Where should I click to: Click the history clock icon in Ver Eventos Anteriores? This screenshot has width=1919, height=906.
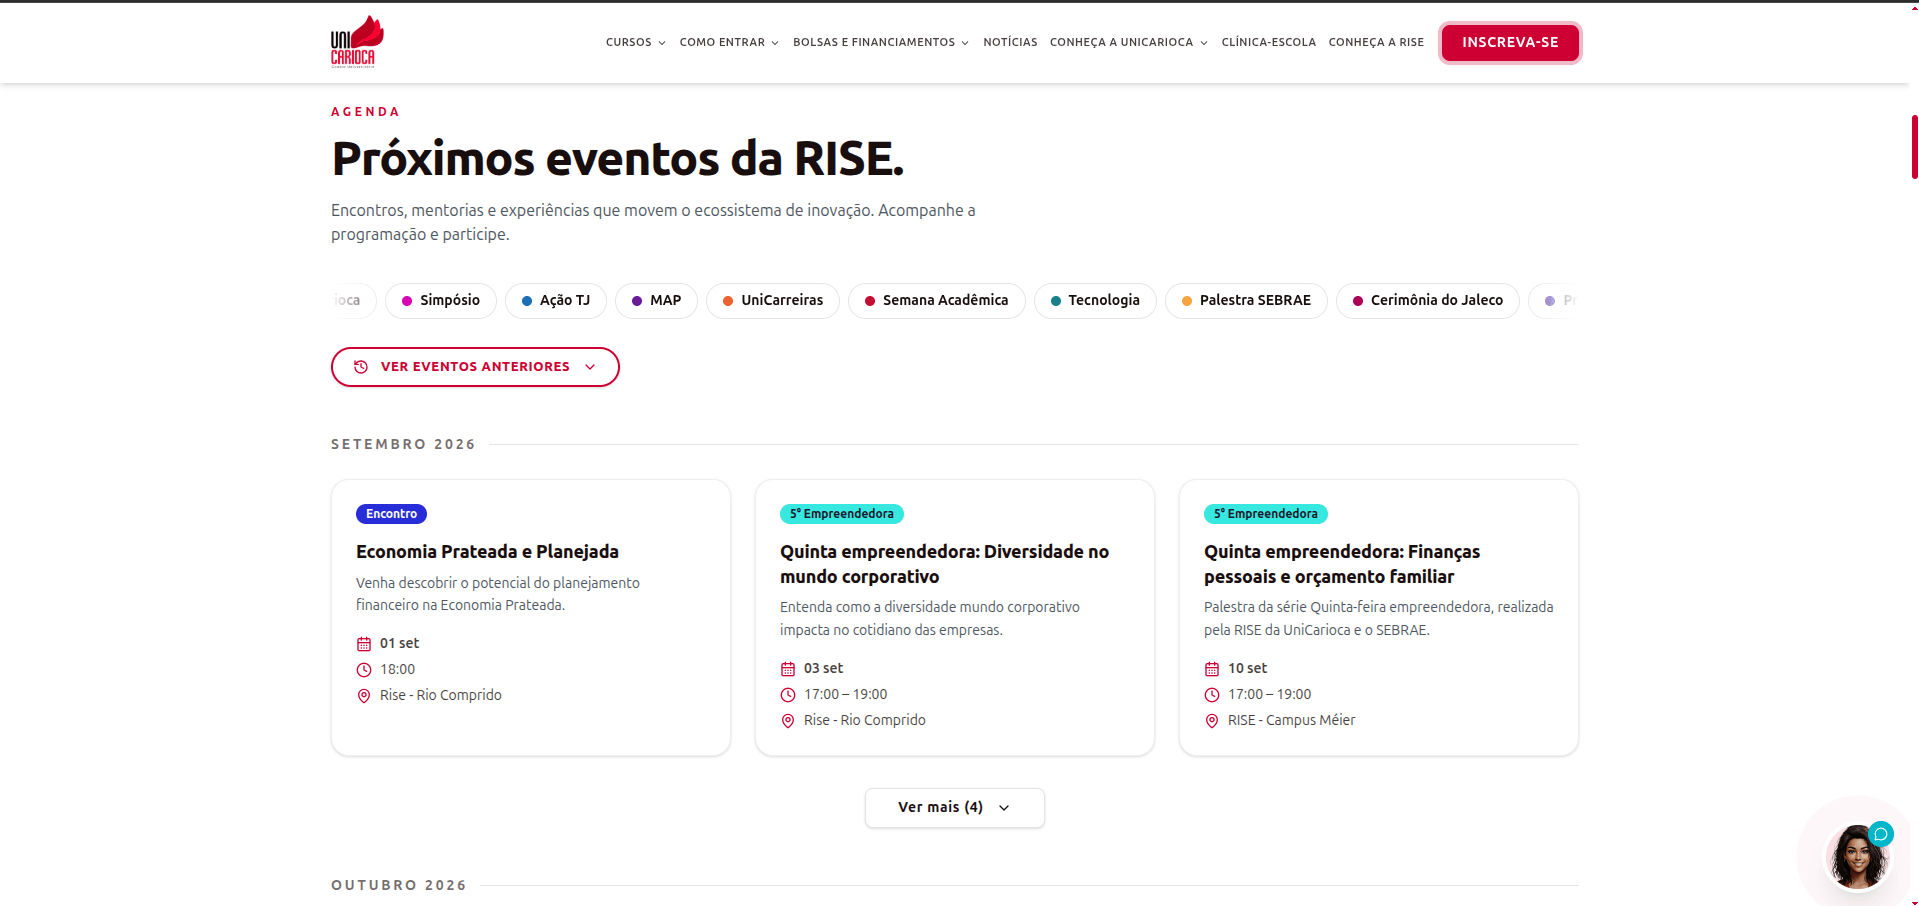click(x=361, y=367)
